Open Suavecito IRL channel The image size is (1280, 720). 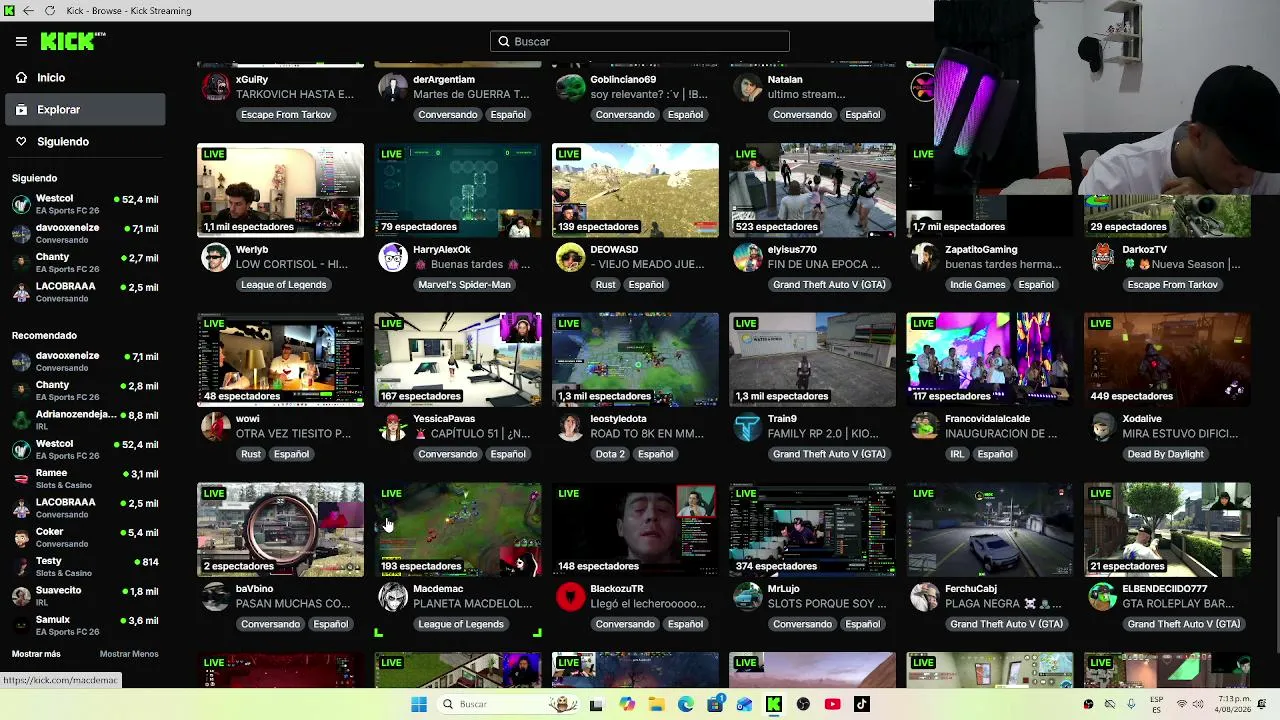coord(85,596)
